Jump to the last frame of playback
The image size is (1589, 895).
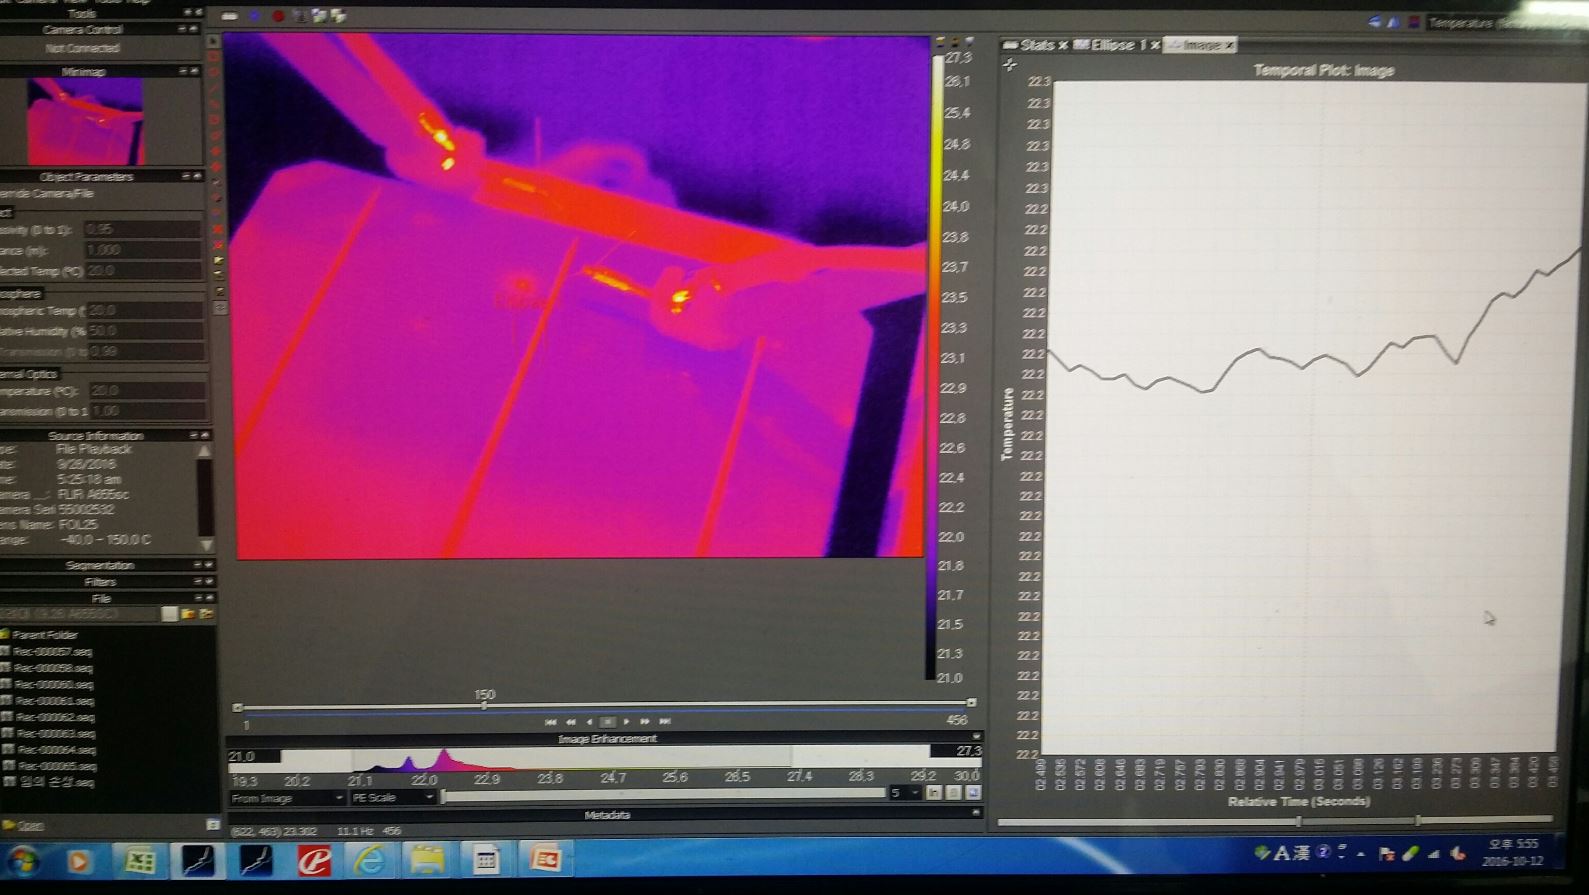coord(665,721)
